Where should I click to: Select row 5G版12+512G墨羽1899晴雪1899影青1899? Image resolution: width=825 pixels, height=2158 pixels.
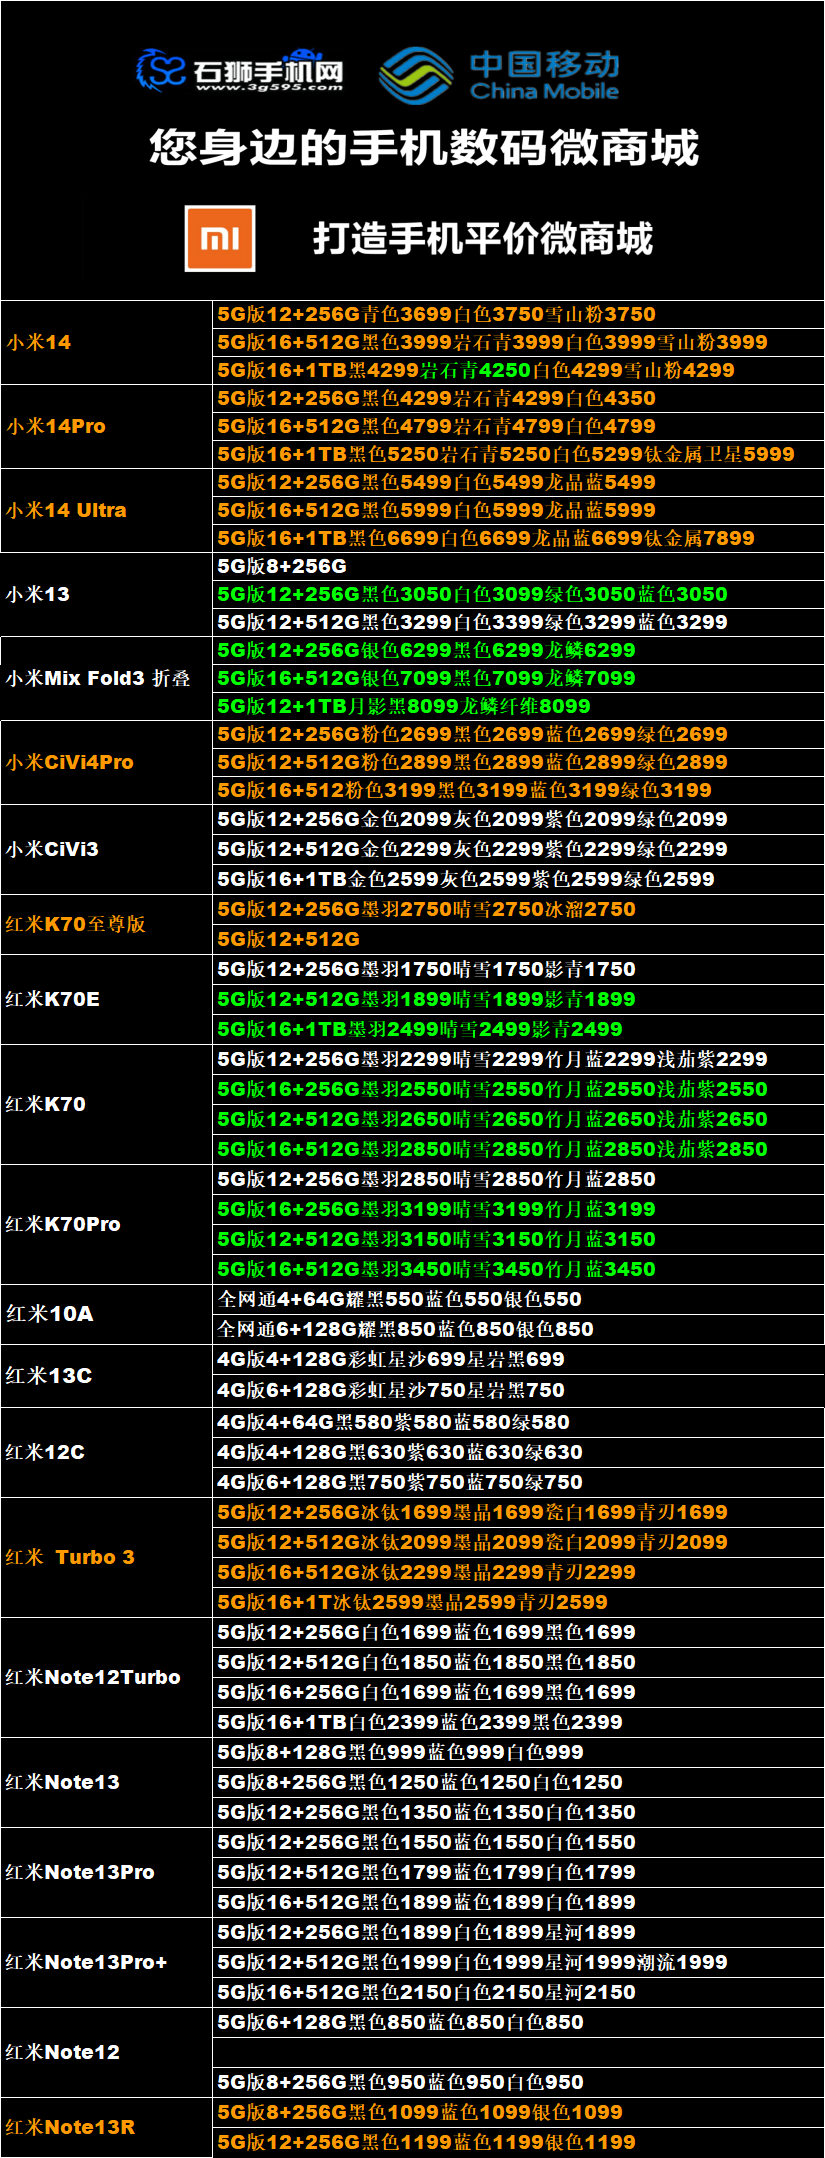(x=519, y=999)
